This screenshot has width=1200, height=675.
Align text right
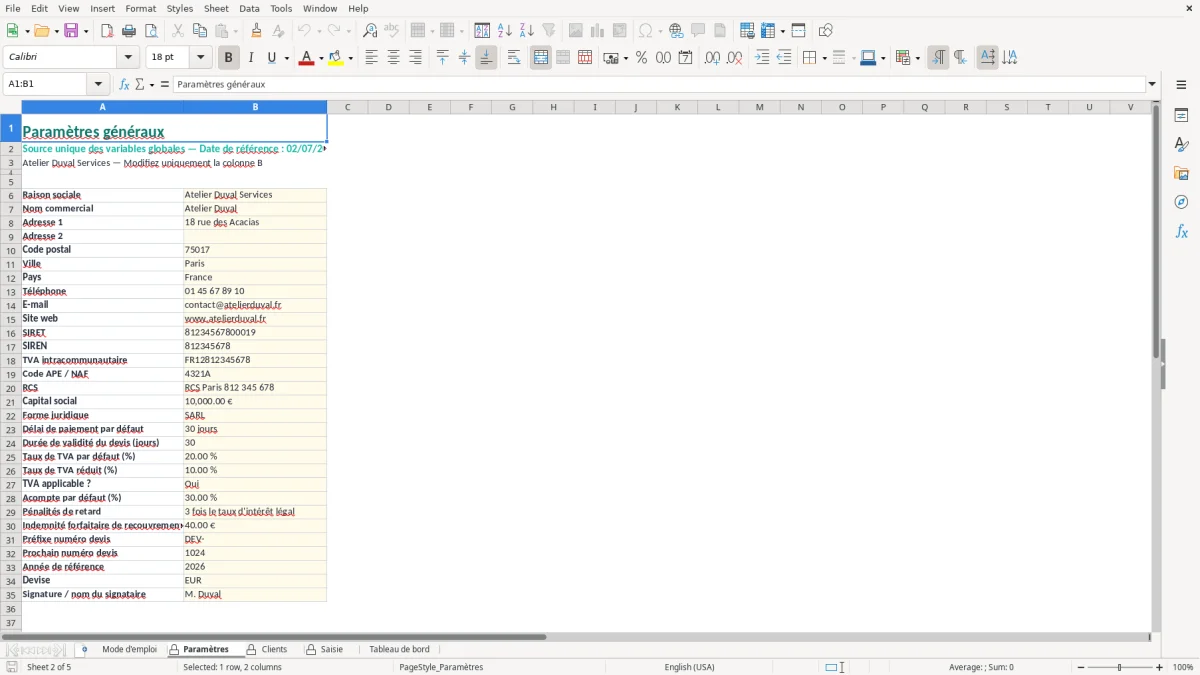415,58
